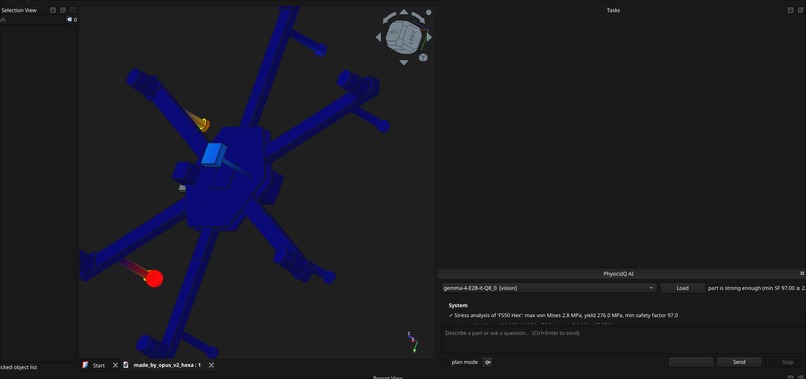This screenshot has width=806, height=379.
Task: Select the LEFT face of navigation cube
Action: click(411, 37)
